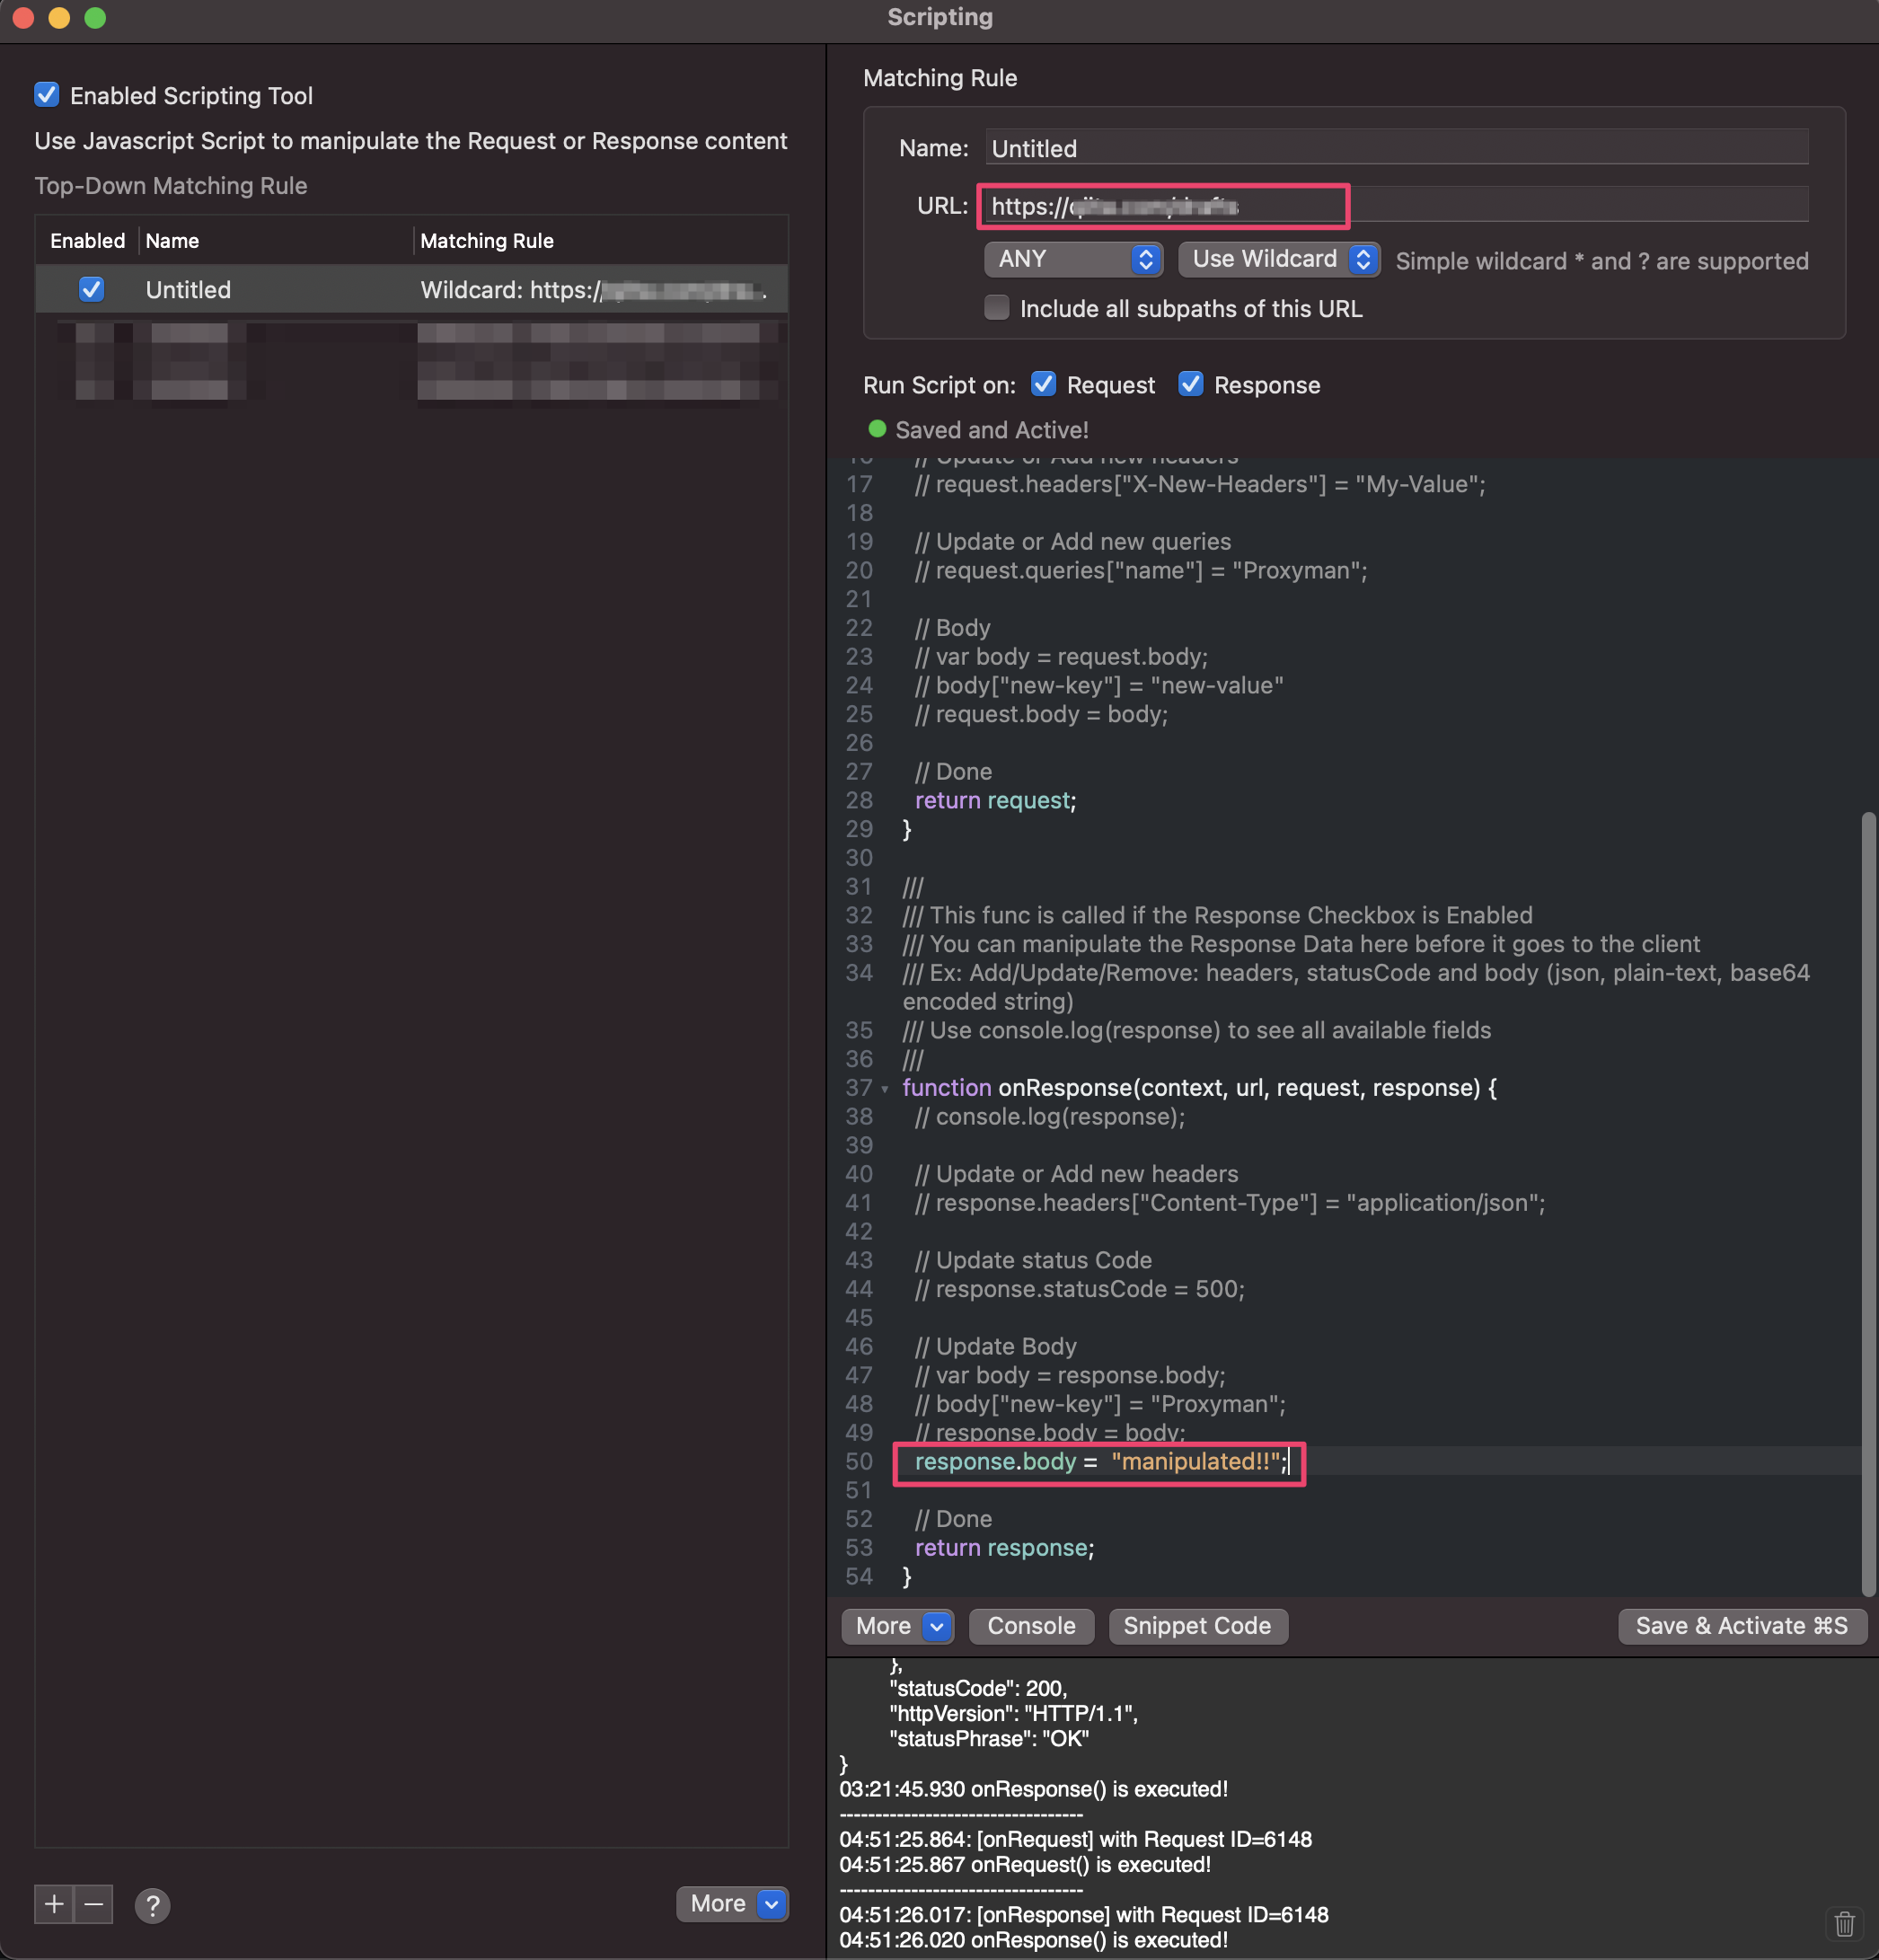The height and width of the screenshot is (1960, 1879).
Task: Collapse onResponse function fold arrow at line 37
Action: click(885, 1089)
